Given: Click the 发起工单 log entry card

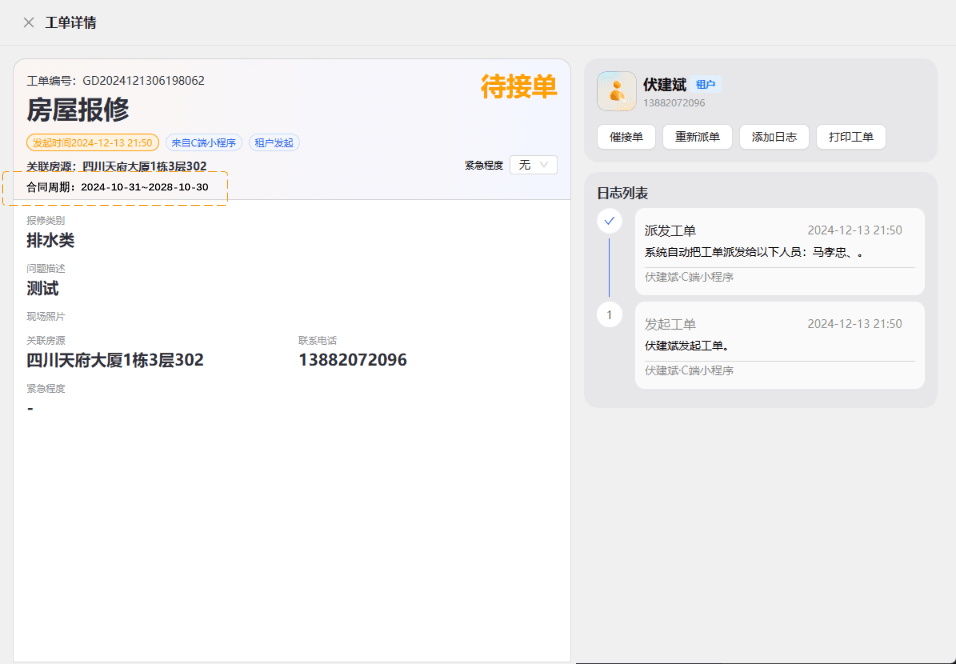Looking at the screenshot, I should [780, 345].
